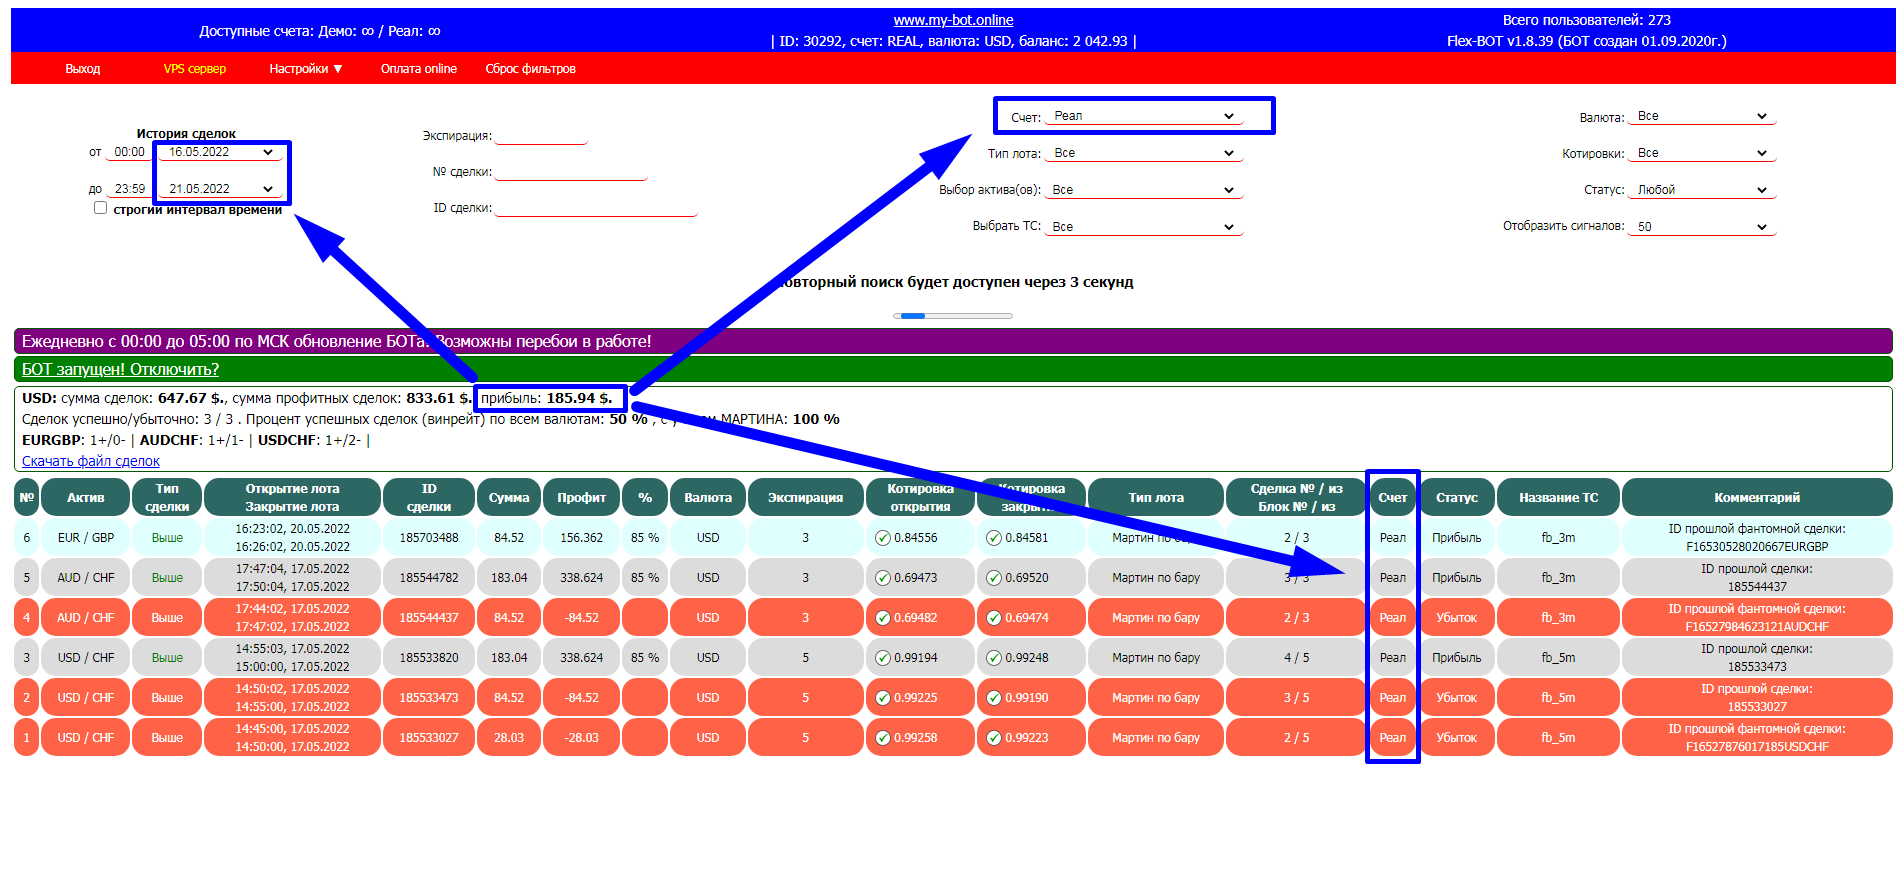Open the VPS сервер menu item
This screenshot has width=1903, height=889.
[195, 69]
